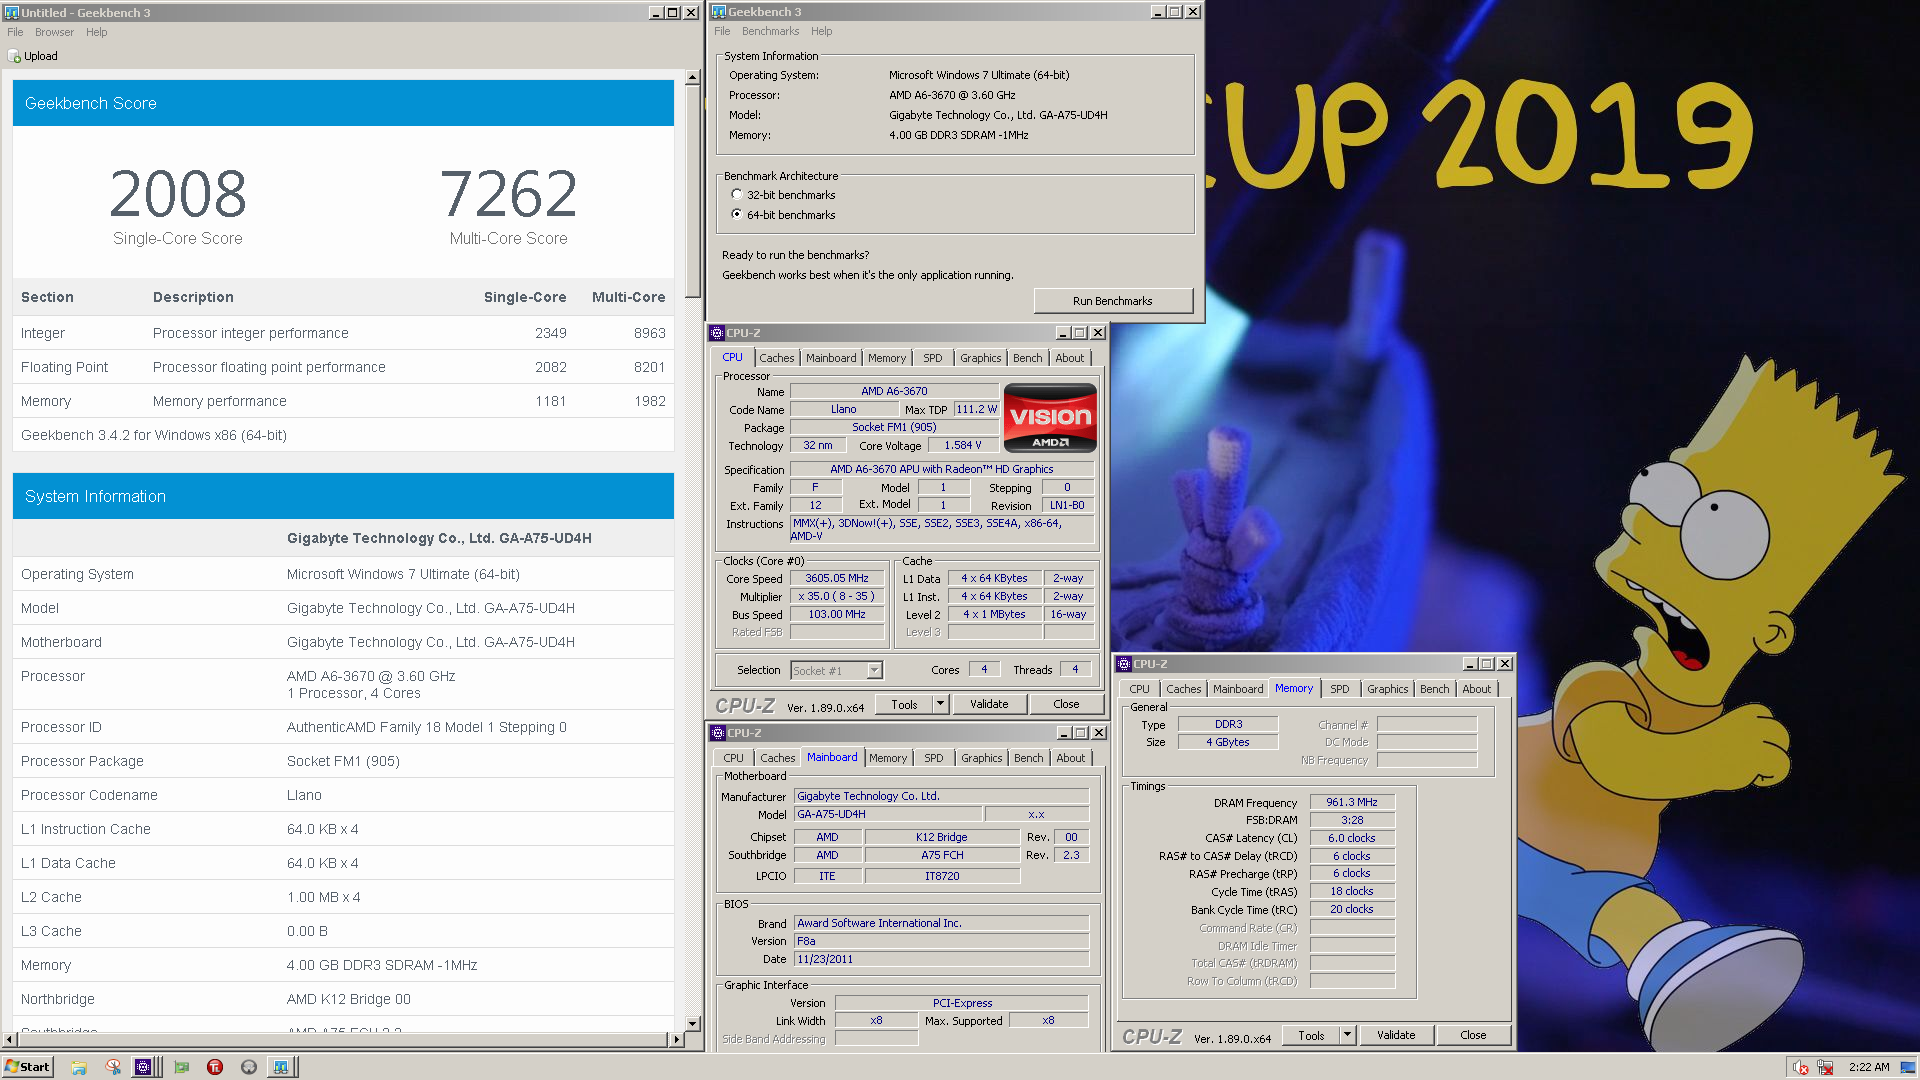Click scroll down arrow in Geekbench results

[692, 1024]
